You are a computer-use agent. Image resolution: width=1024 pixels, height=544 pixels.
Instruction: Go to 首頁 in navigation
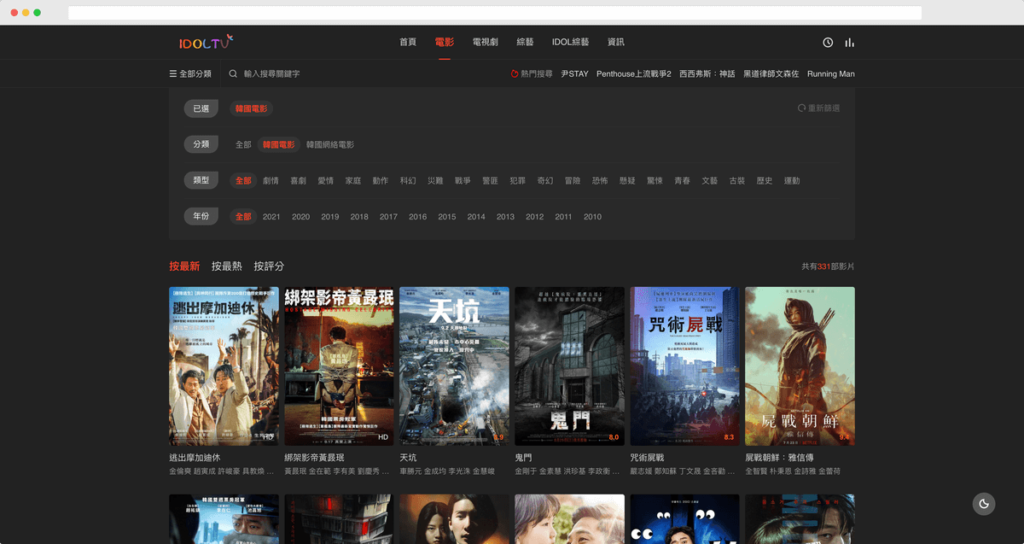coord(408,42)
